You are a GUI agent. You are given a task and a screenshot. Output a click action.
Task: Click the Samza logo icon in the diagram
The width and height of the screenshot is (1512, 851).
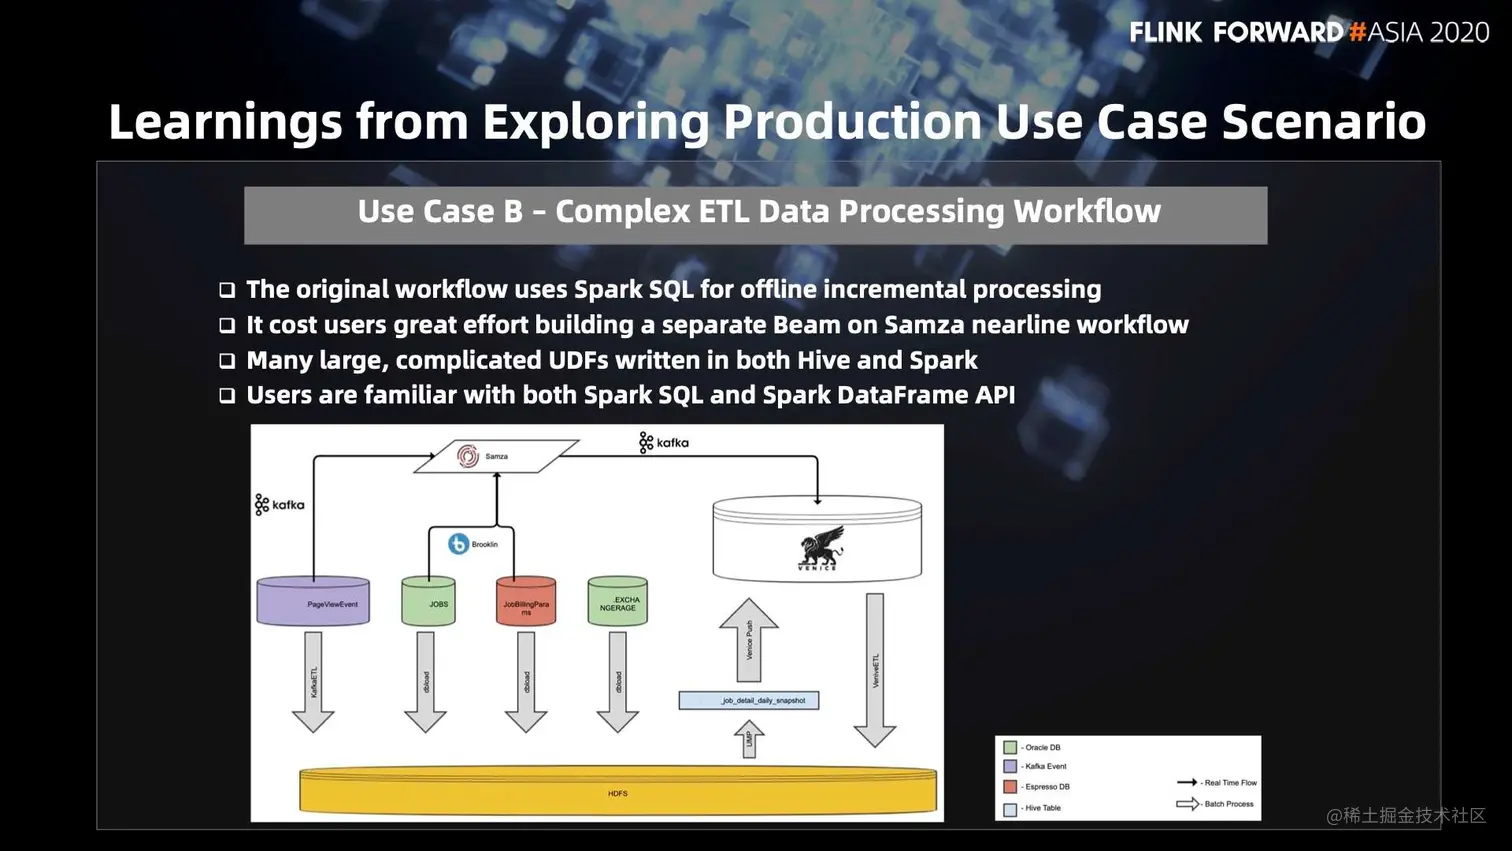pyautogui.click(x=468, y=456)
